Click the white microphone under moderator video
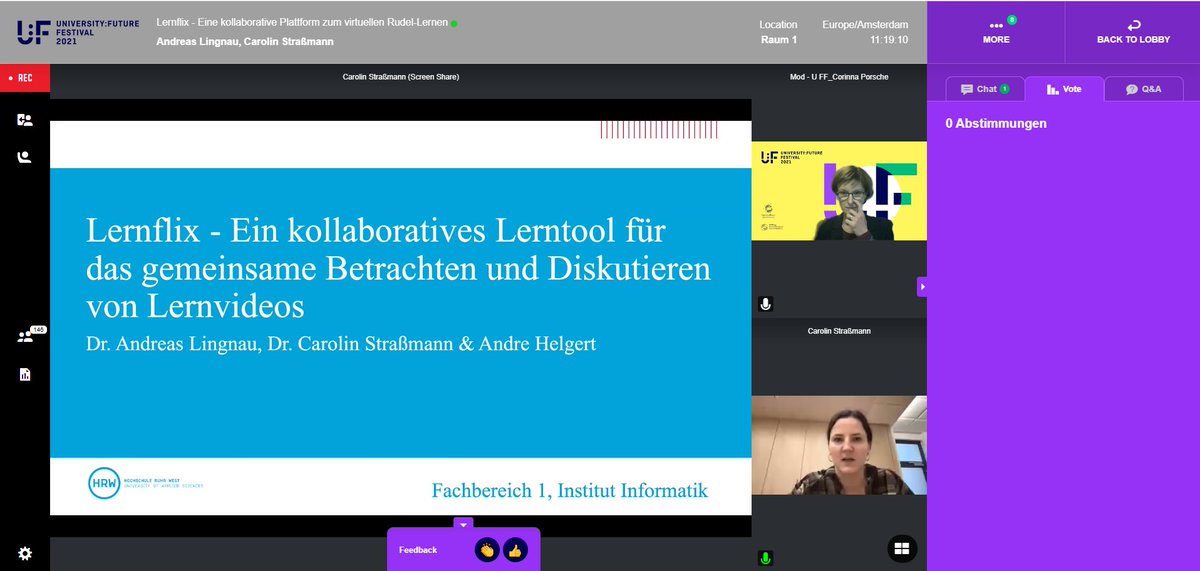The height and width of the screenshot is (571, 1200). tap(766, 304)
